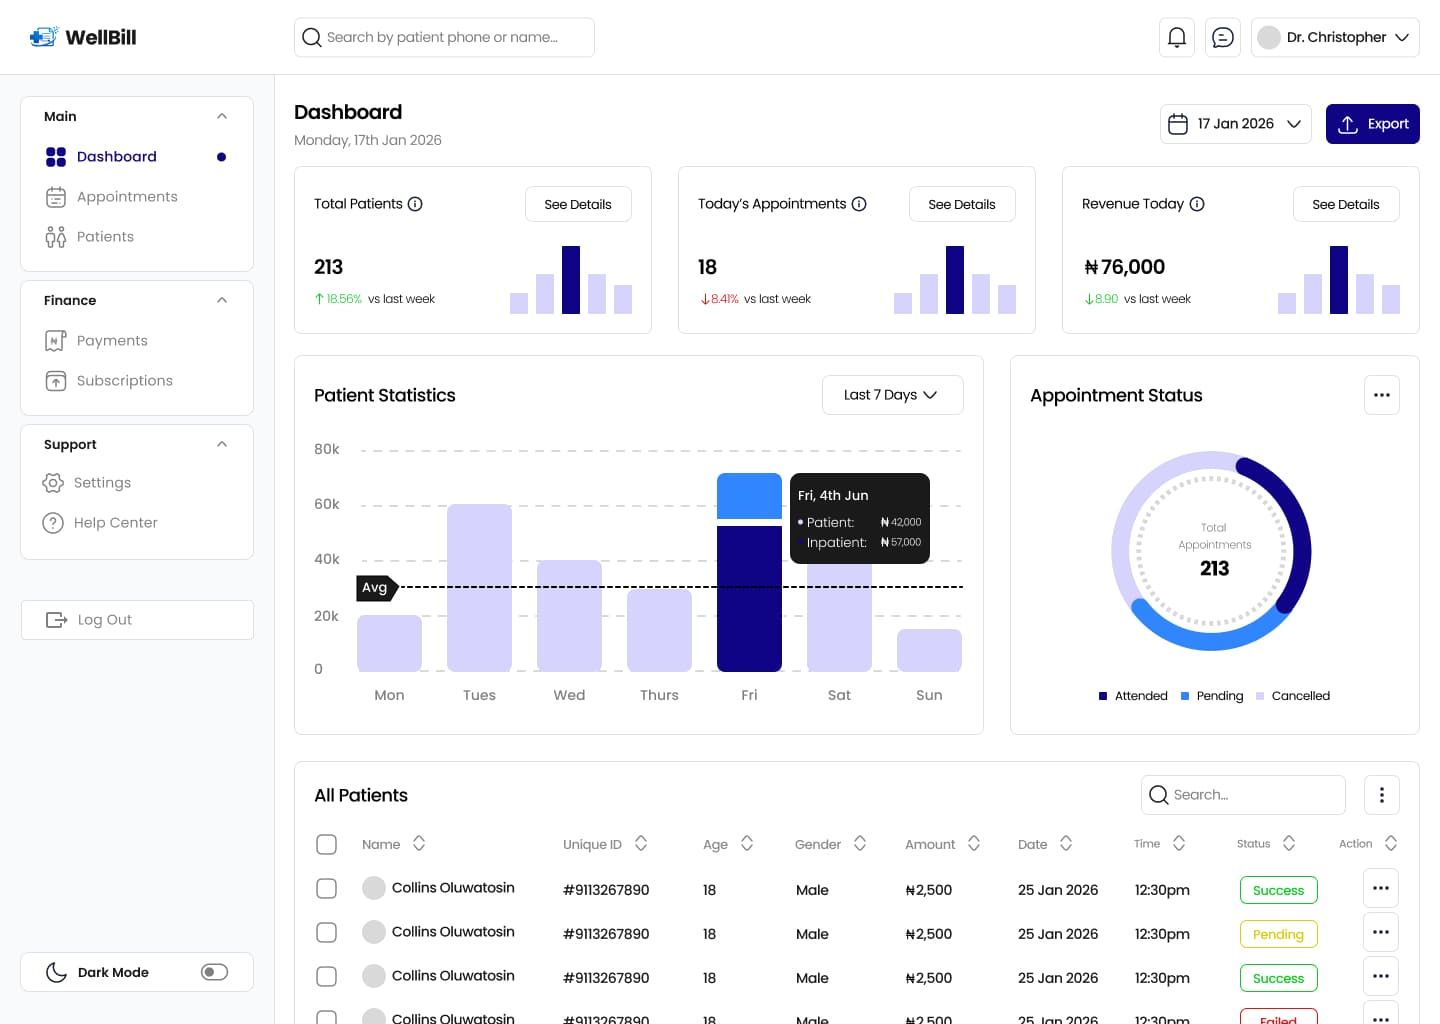Click the WellBill logo
This screenshot has width=1440, height=1024.
pos(83,37)
